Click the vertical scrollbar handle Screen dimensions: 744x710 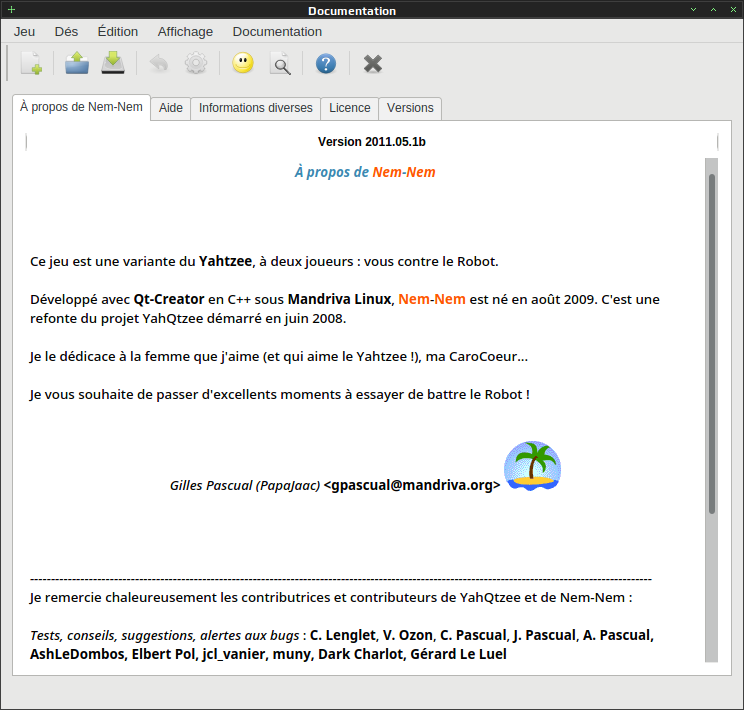point(711,344)
